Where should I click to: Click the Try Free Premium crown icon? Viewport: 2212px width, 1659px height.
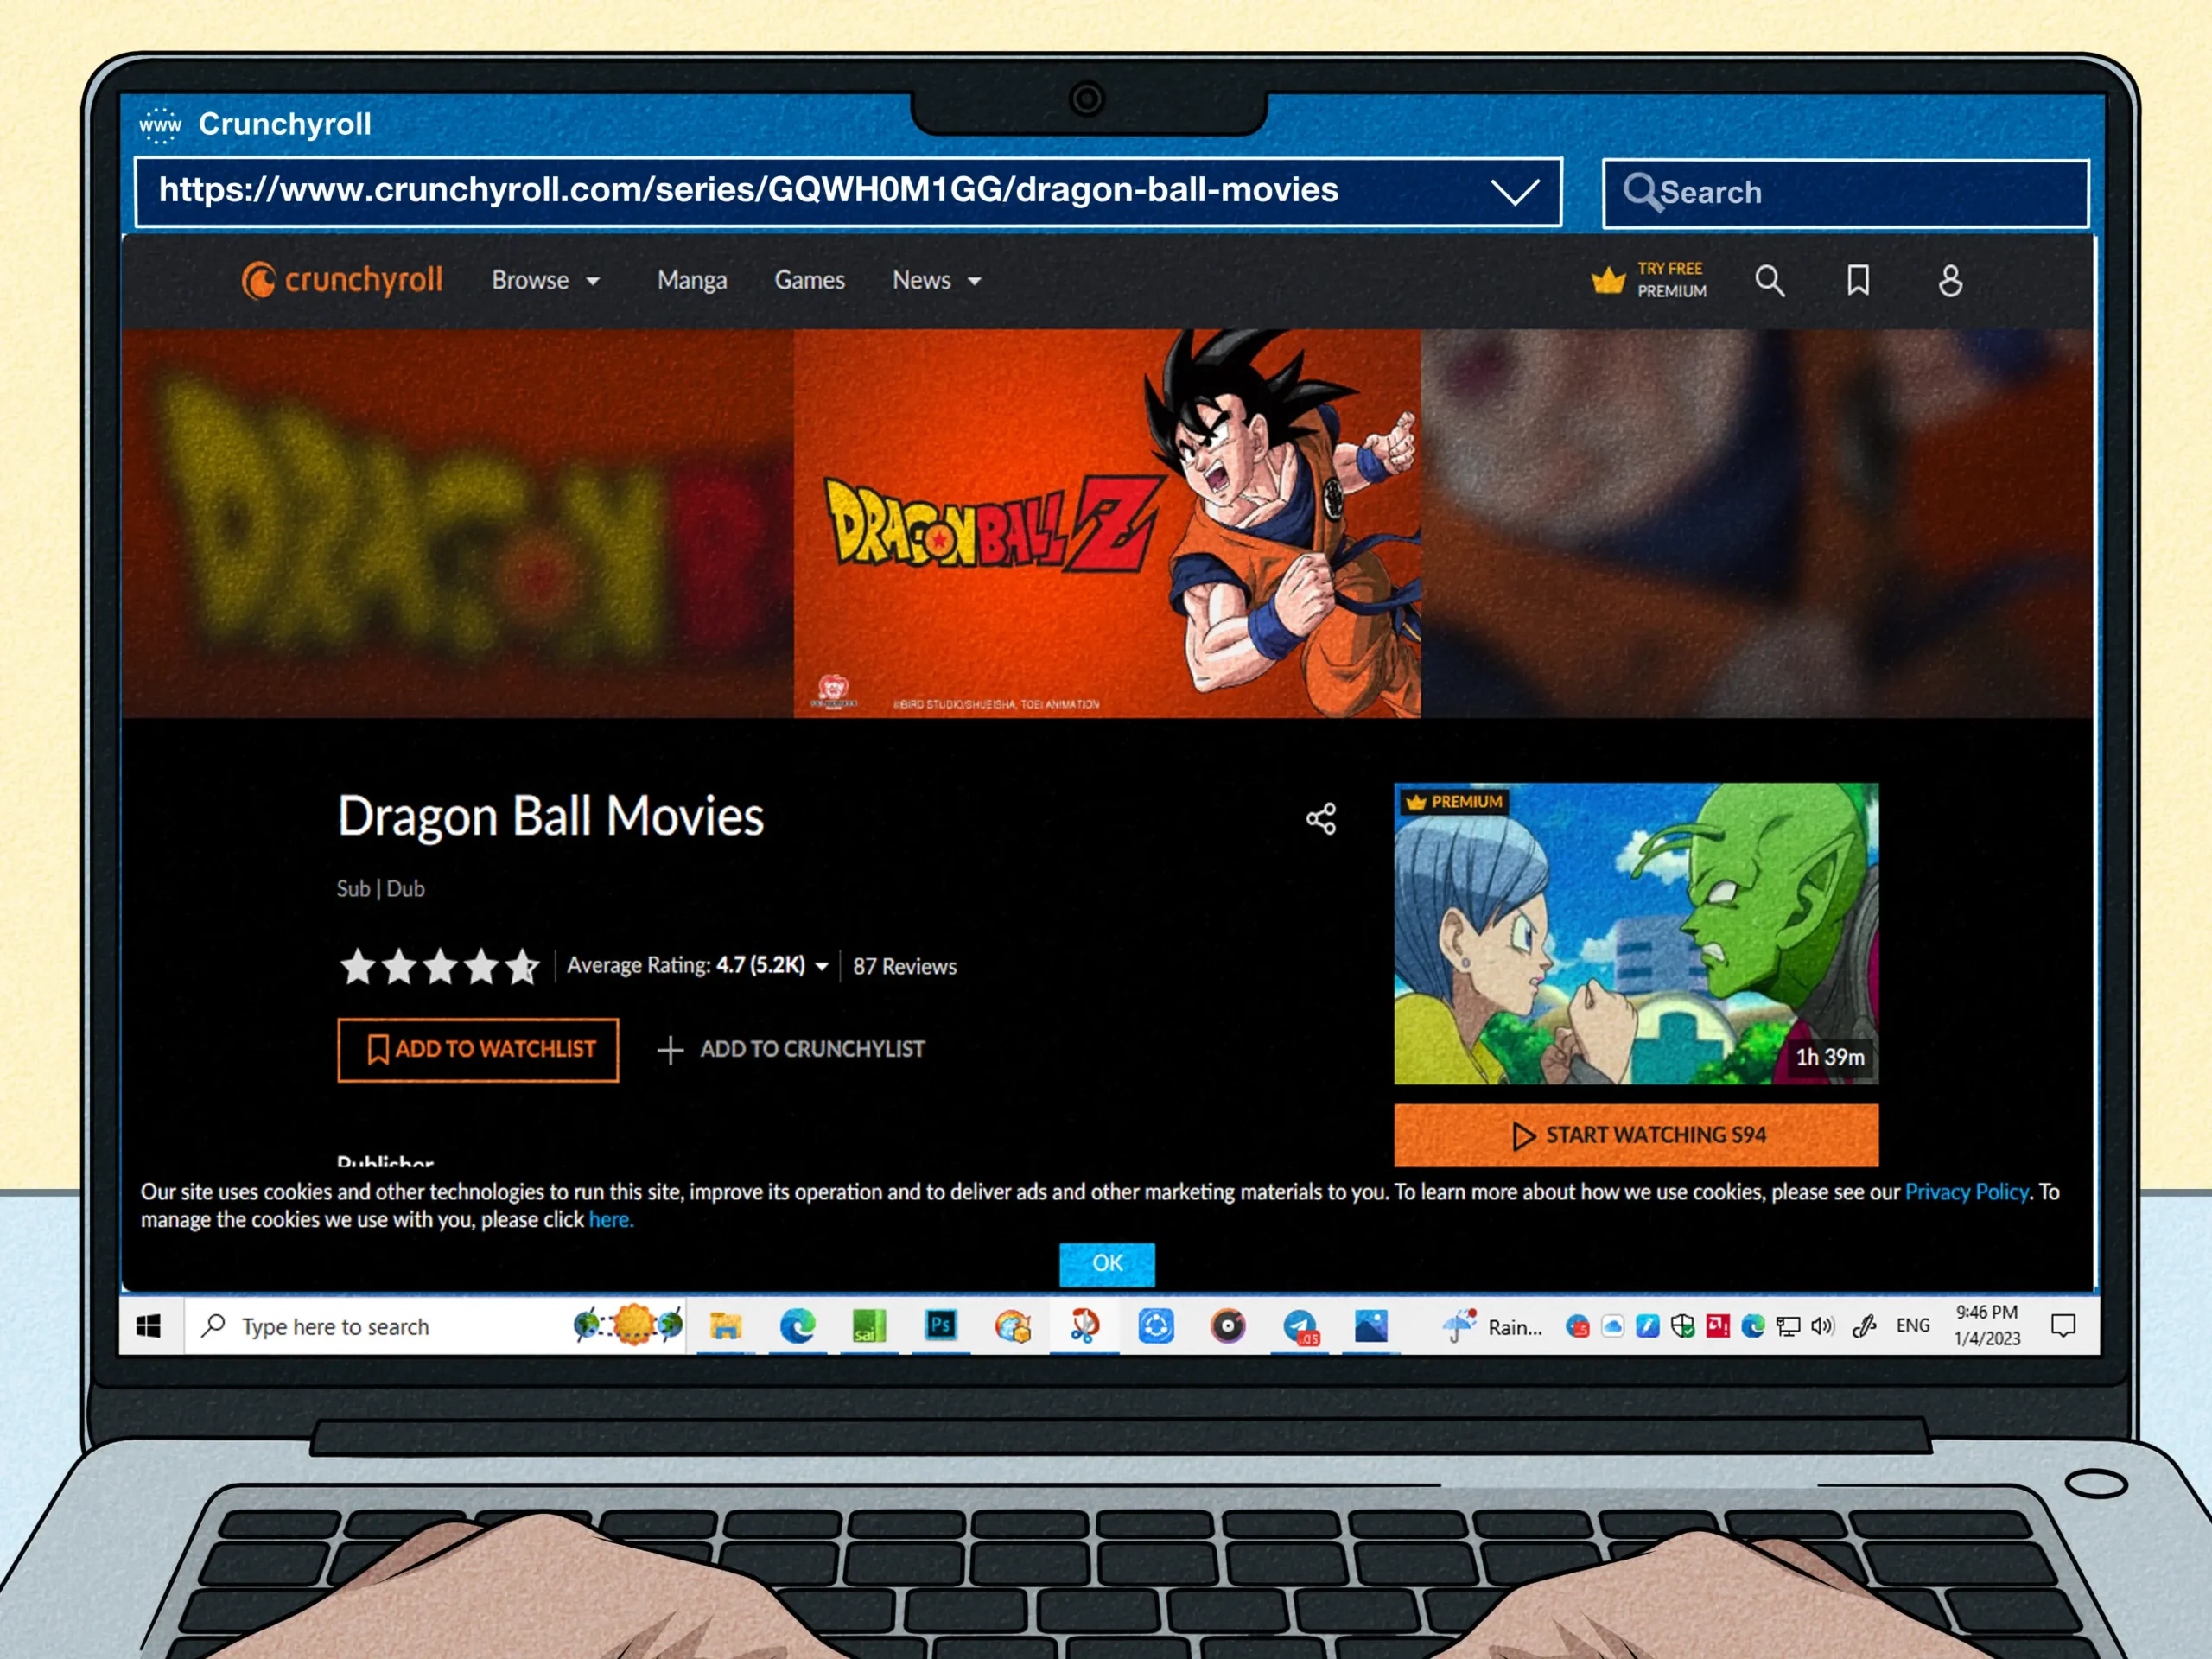click(x=1608, y=281)
